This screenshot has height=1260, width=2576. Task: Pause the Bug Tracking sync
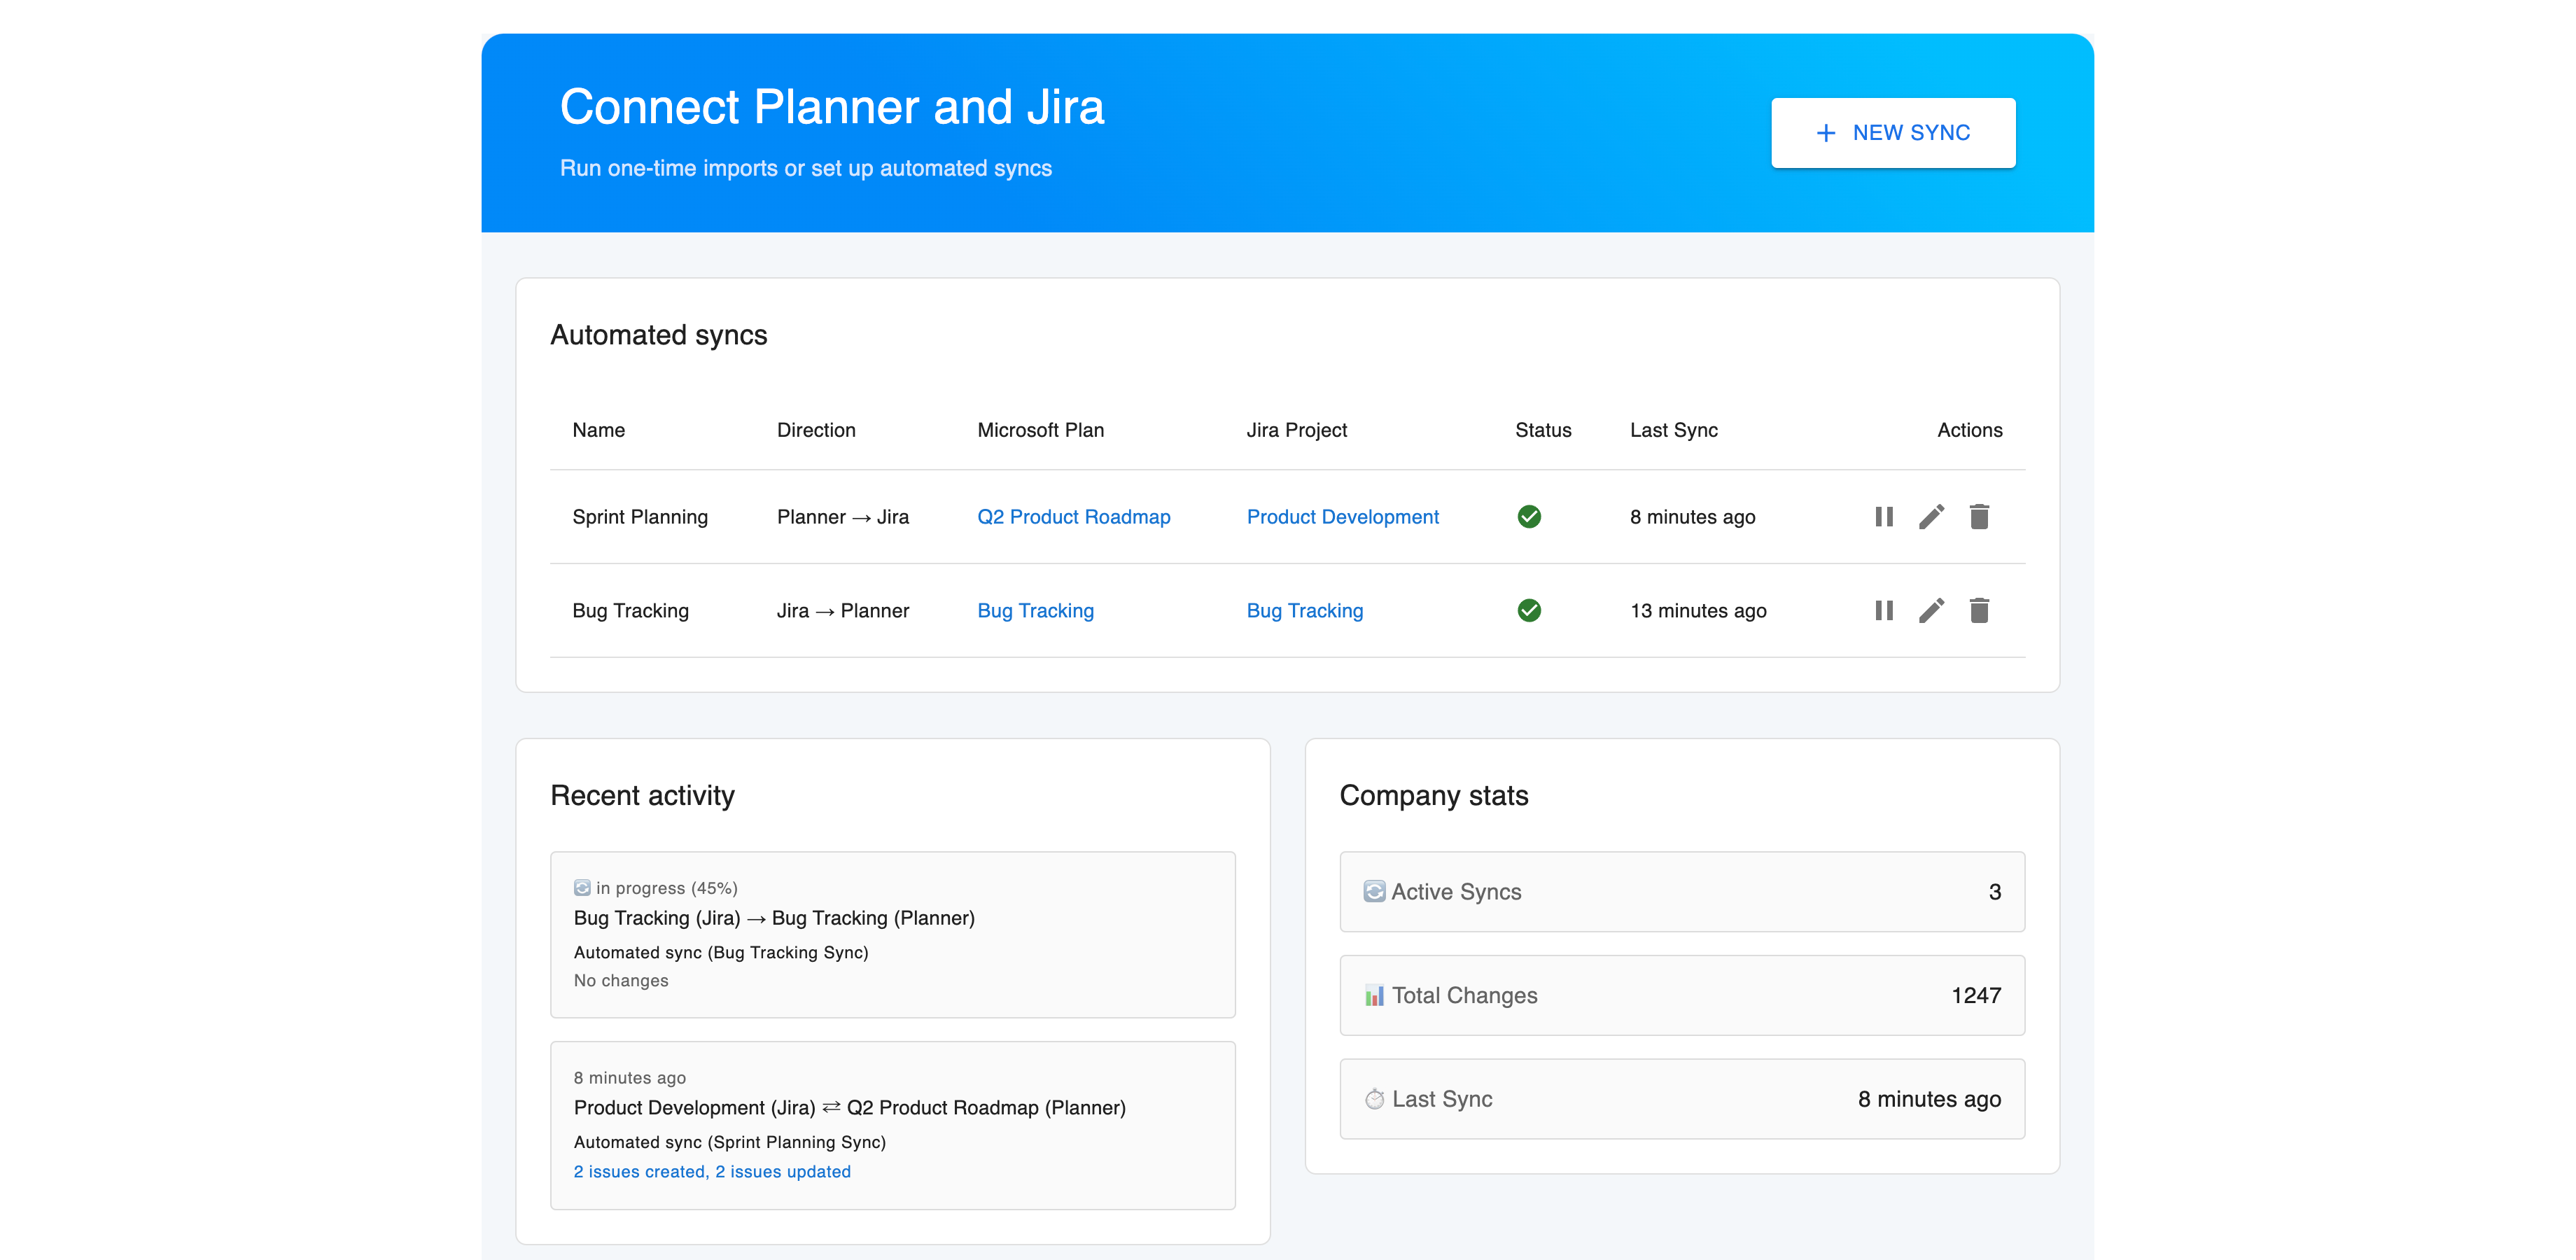coord(1884,610)
